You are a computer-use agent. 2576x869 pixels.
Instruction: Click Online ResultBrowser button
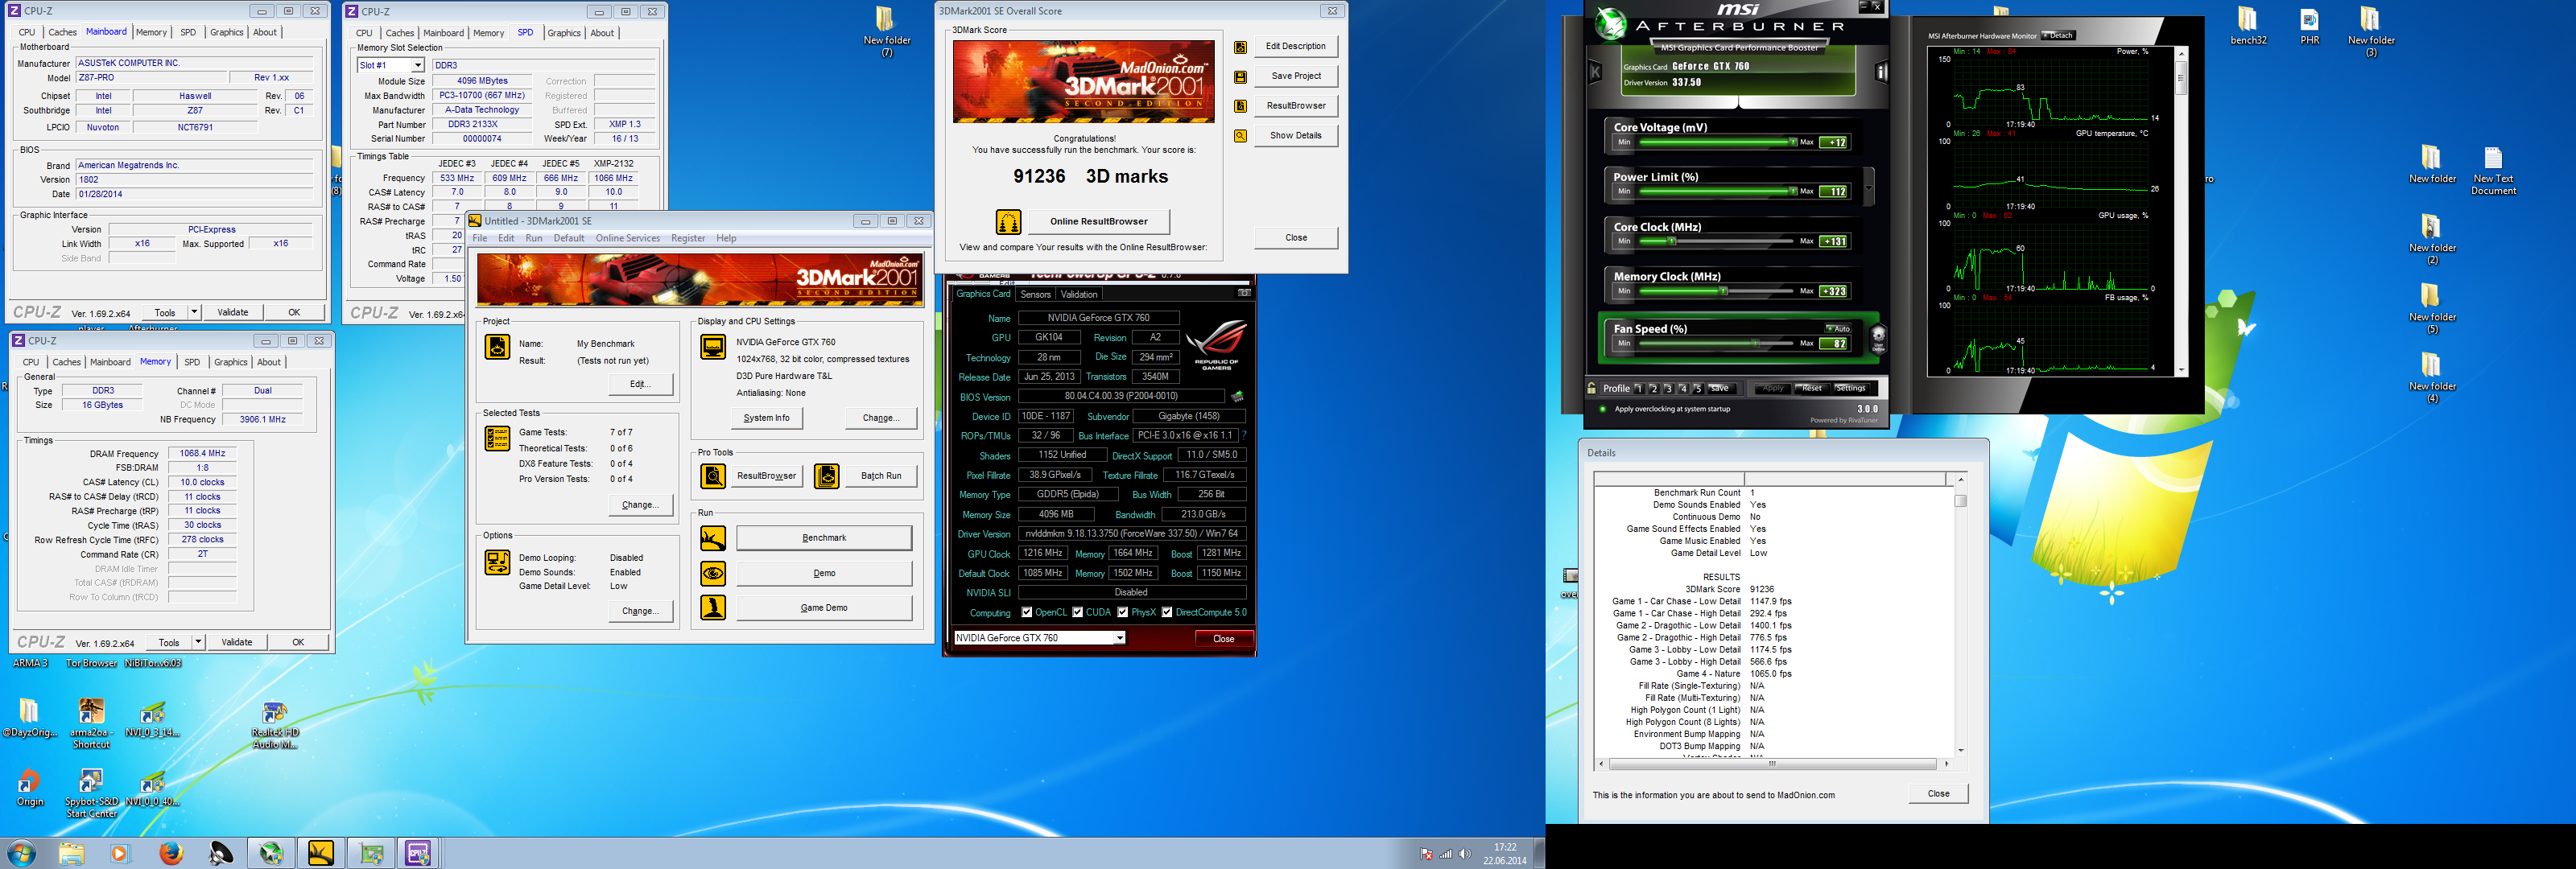point(1099,221)
